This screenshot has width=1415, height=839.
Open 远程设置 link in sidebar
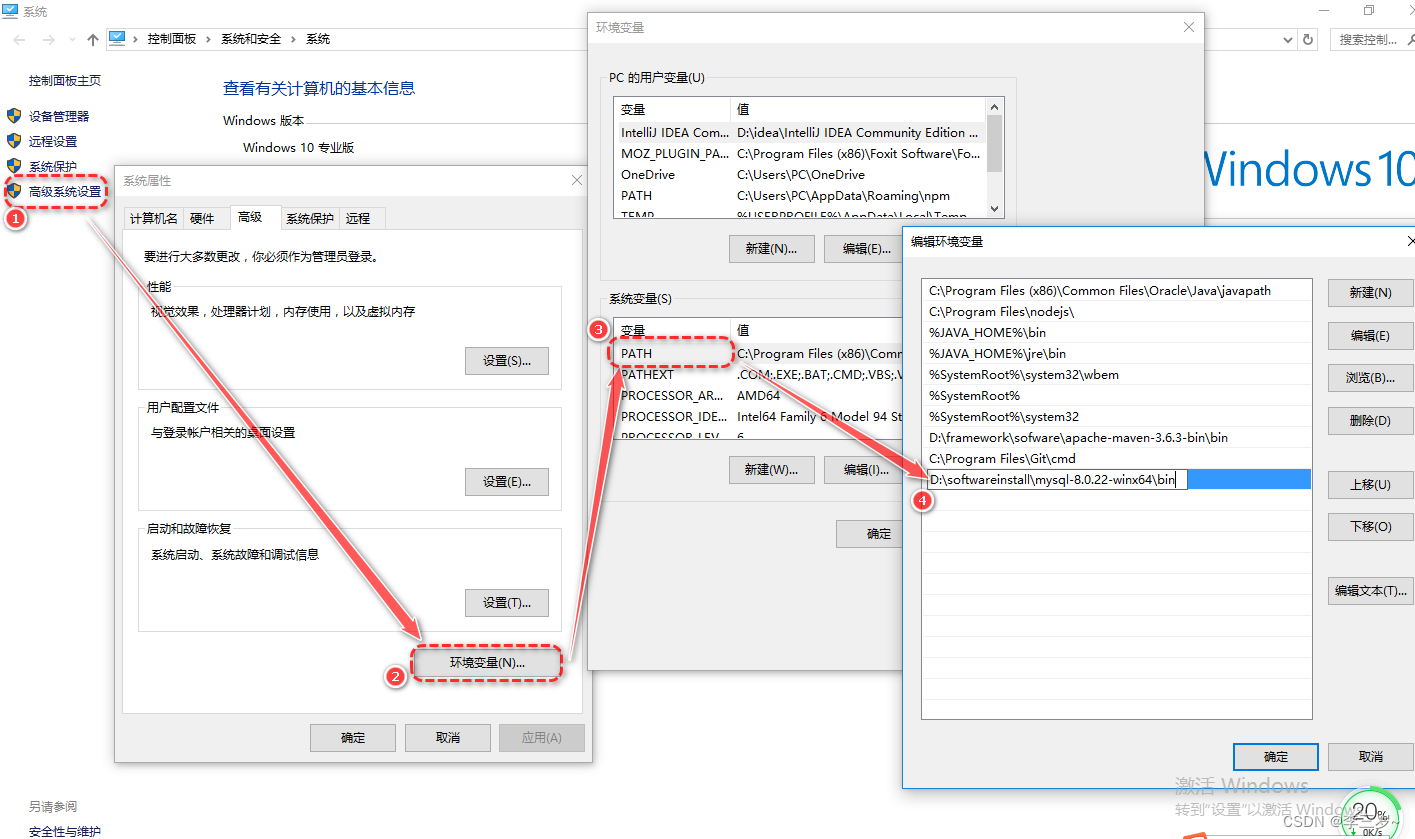pyautogui.click(x=53, y=141)
